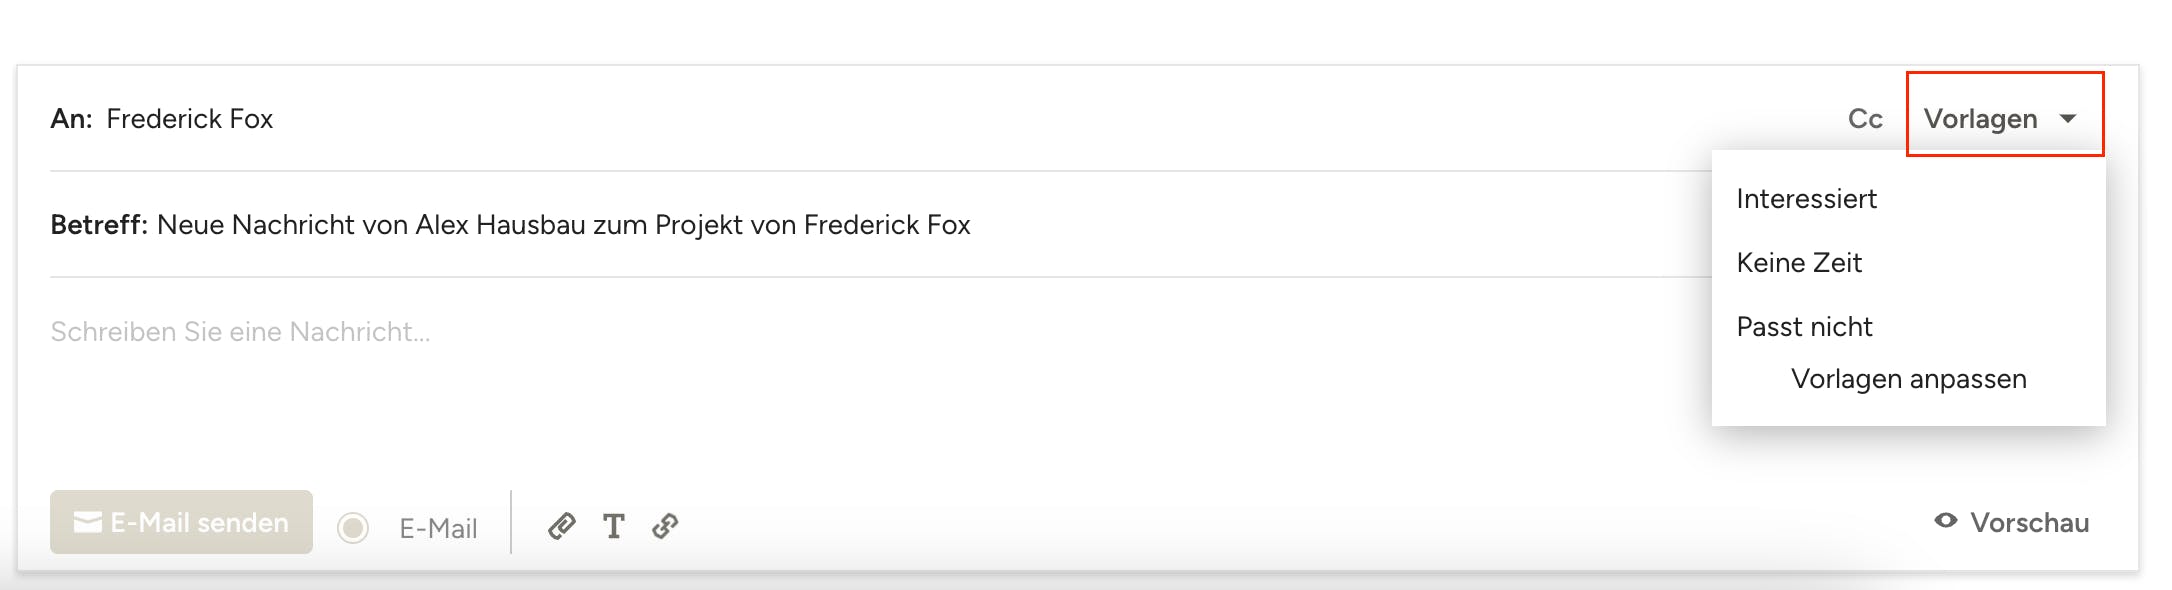This screenshot has height=590, width=2172.
Task: Choose the Interessiert template
Action: pos(1806,199)
